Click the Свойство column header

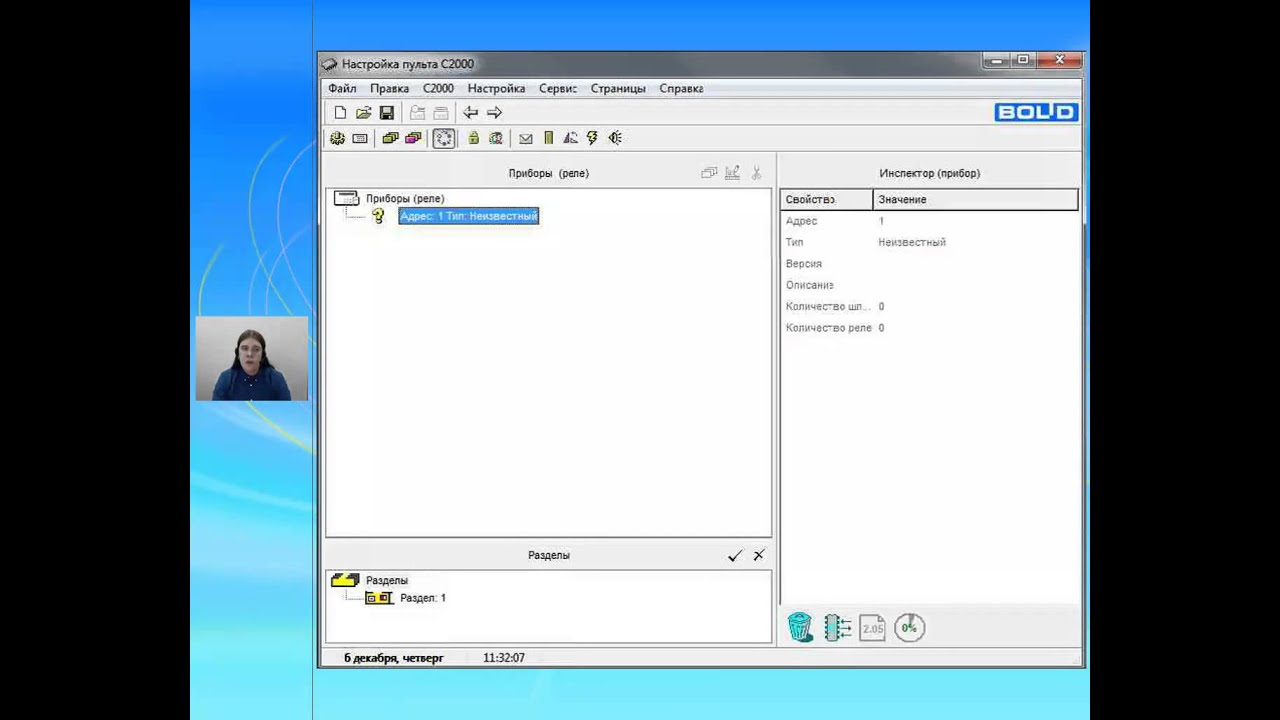827,199
